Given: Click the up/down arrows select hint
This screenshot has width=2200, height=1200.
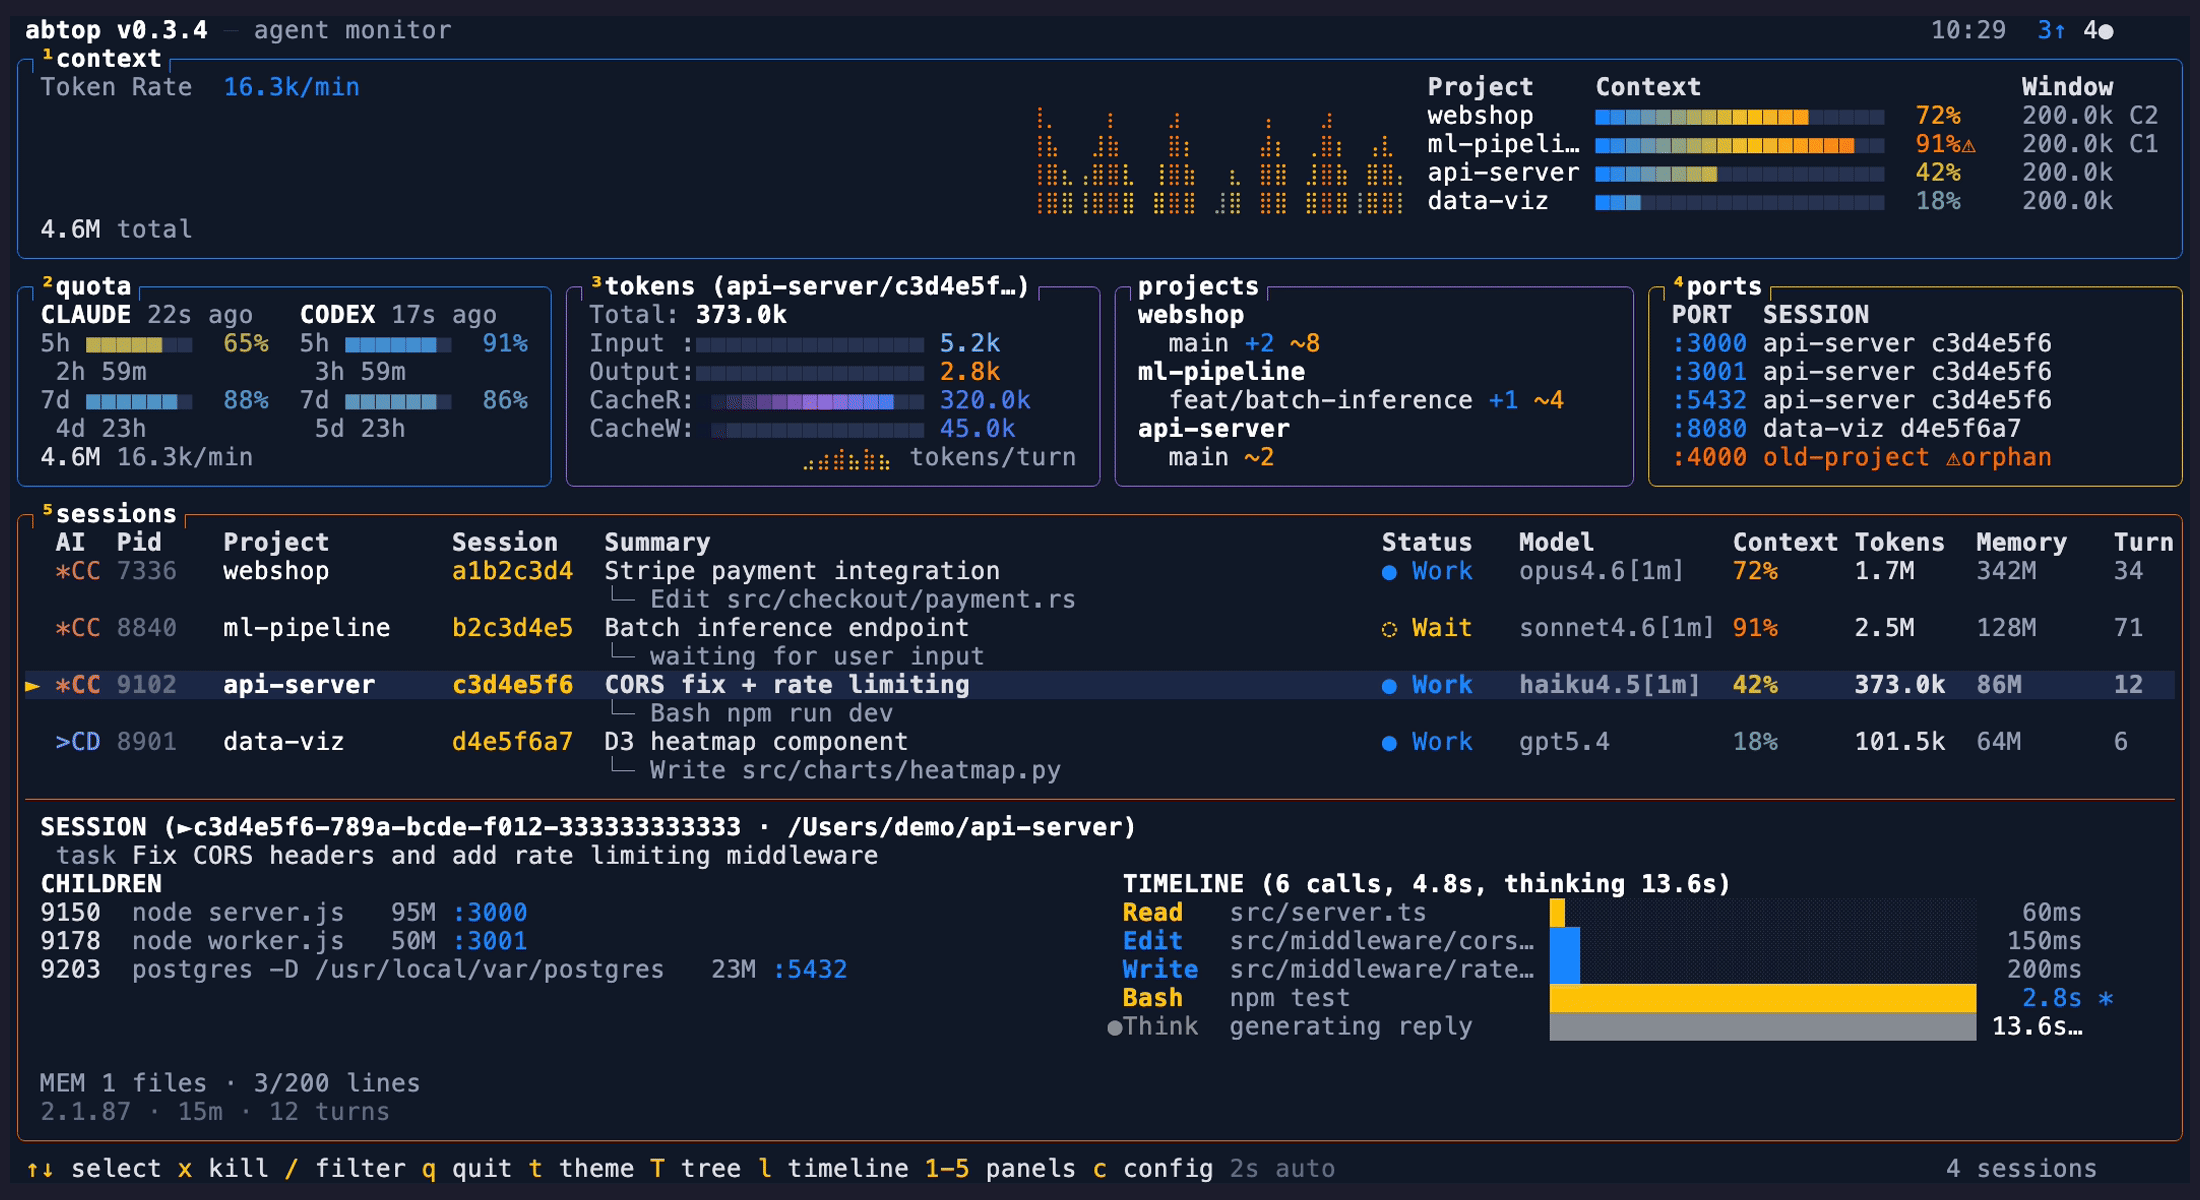Looking at the screenshot, I should [40, 1168].
